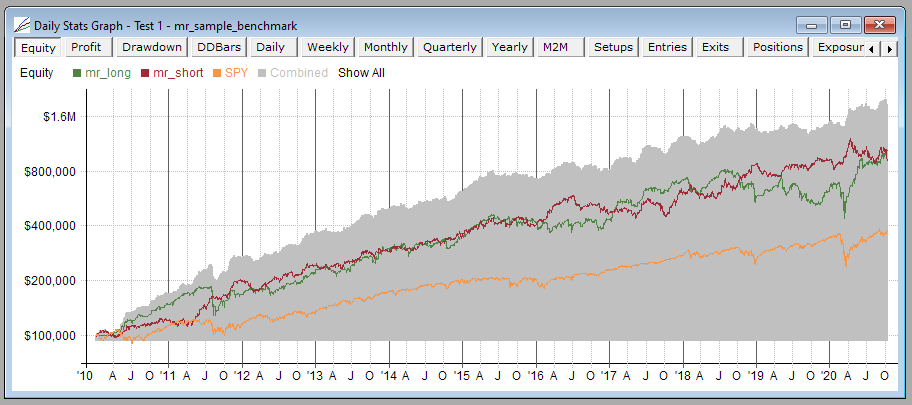Toggle the mr_short series visibility
The width and height of the screenshot is (912, 405).
click(x=177, y=73)
